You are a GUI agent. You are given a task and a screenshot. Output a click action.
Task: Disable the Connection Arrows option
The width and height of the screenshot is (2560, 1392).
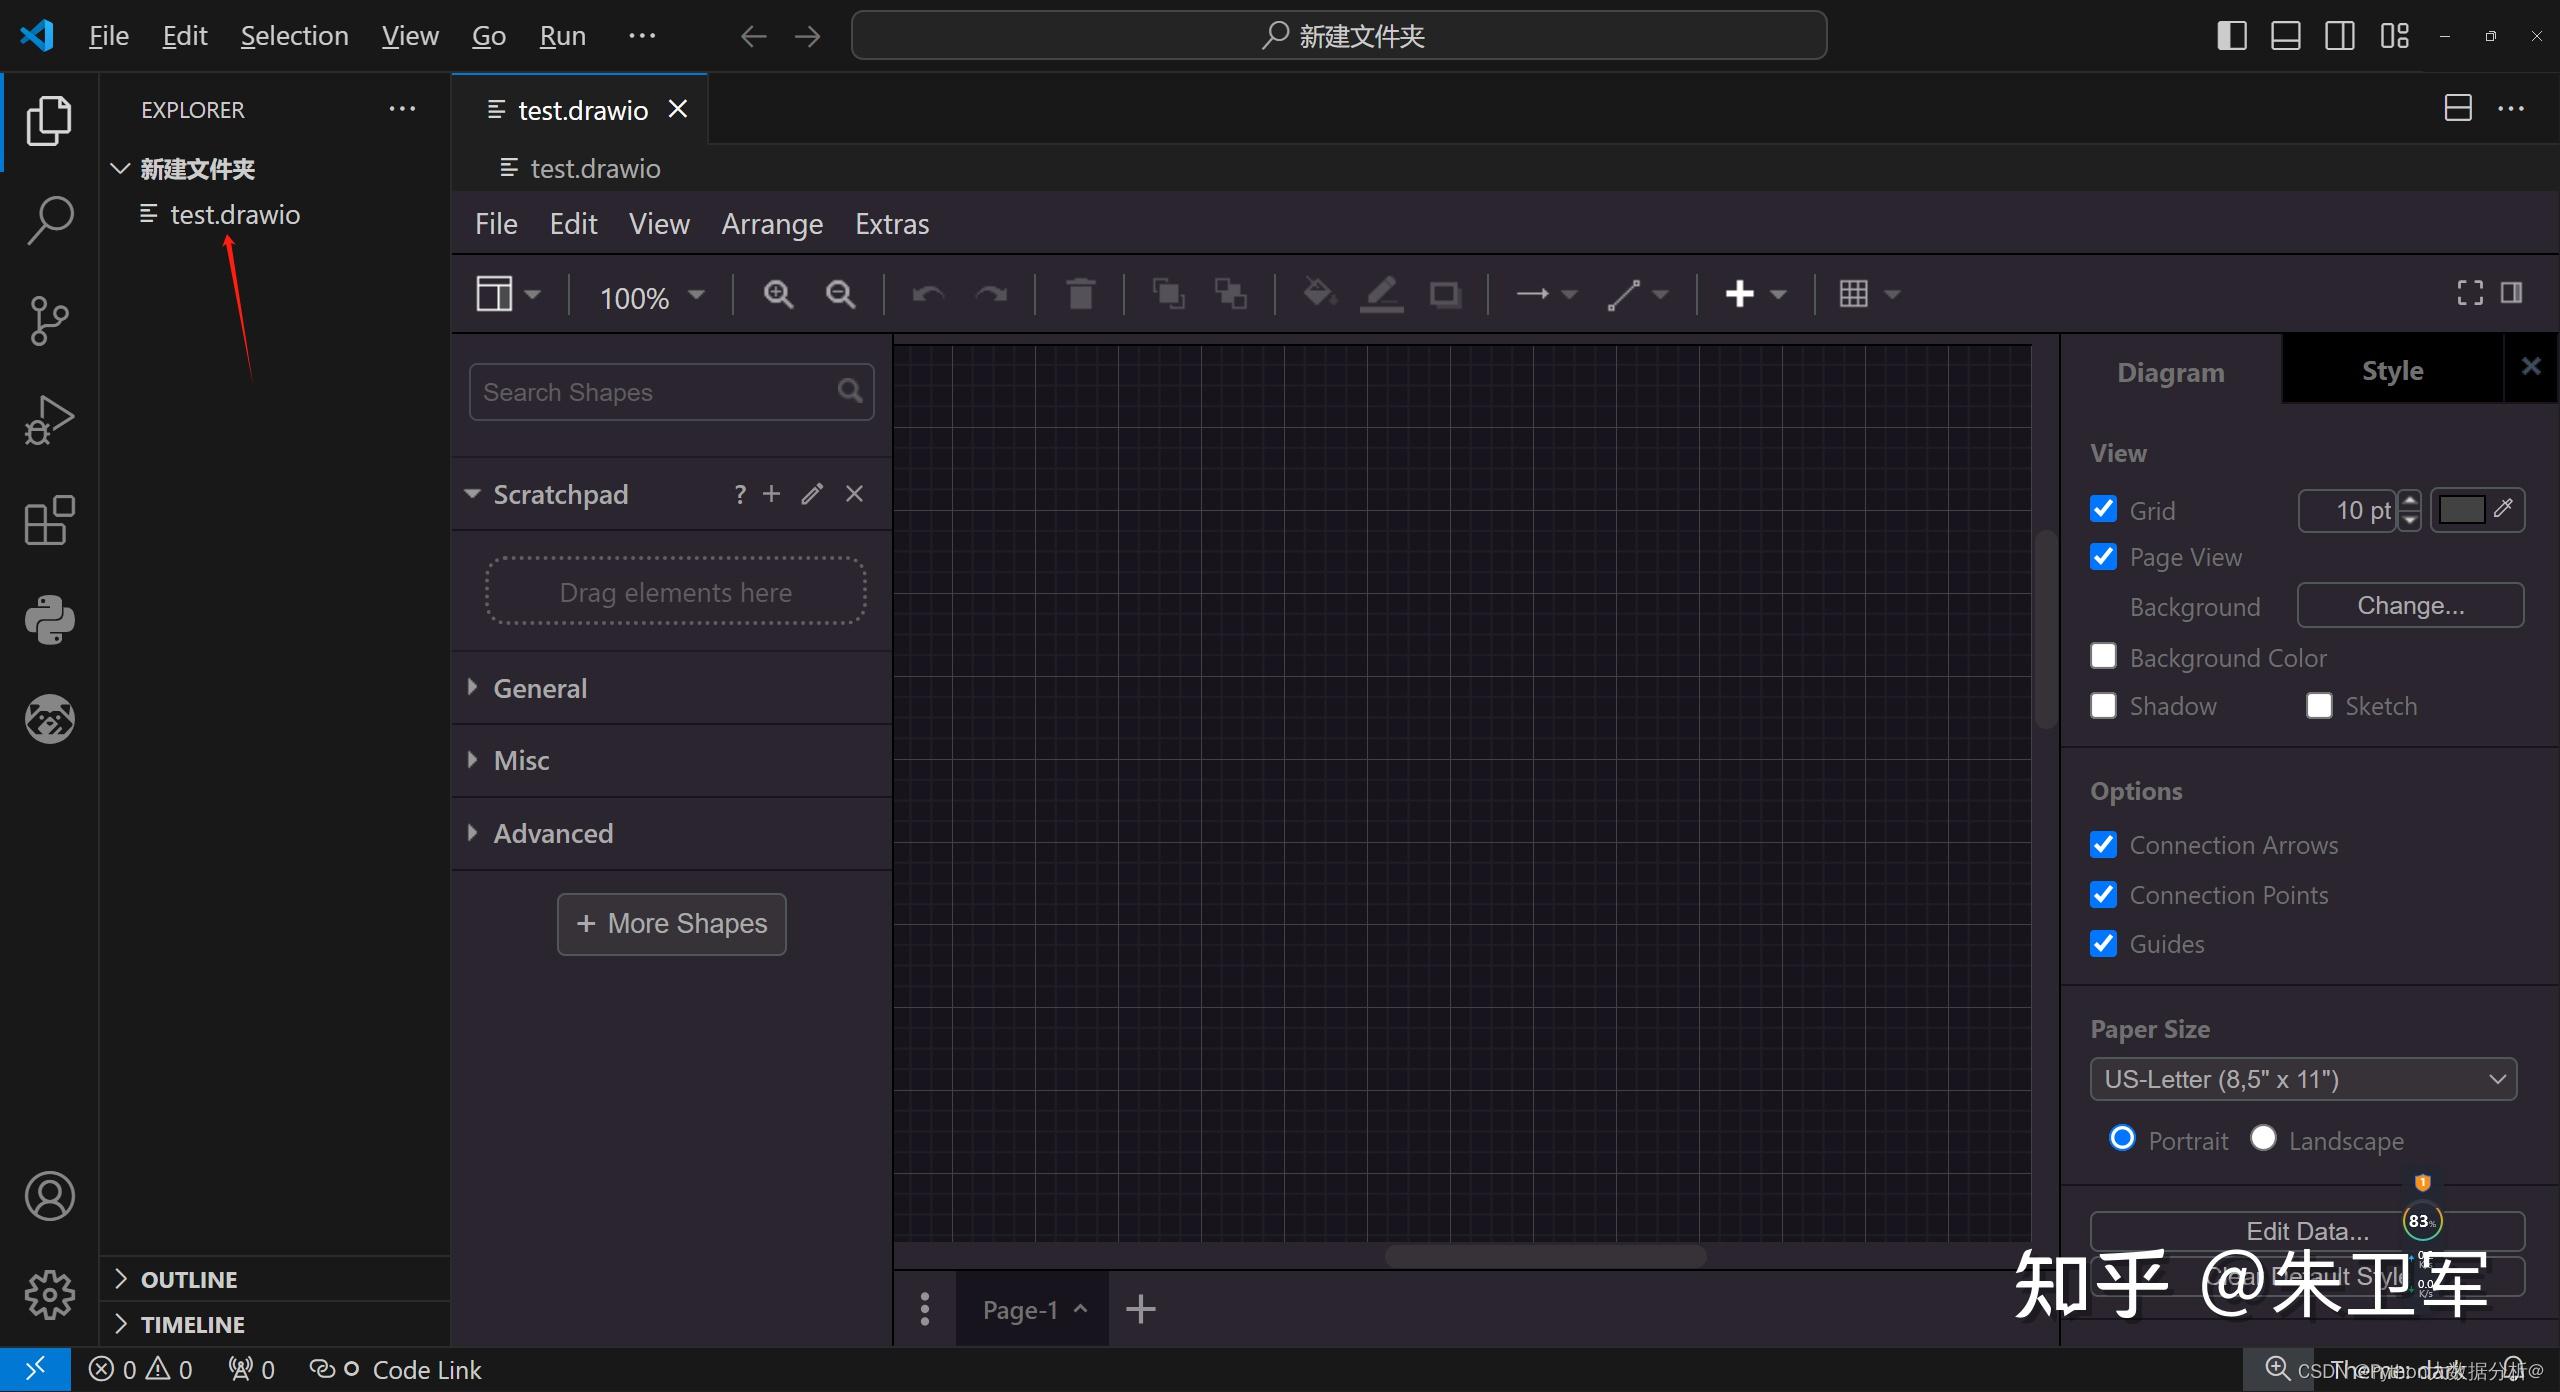(2104, 844)
